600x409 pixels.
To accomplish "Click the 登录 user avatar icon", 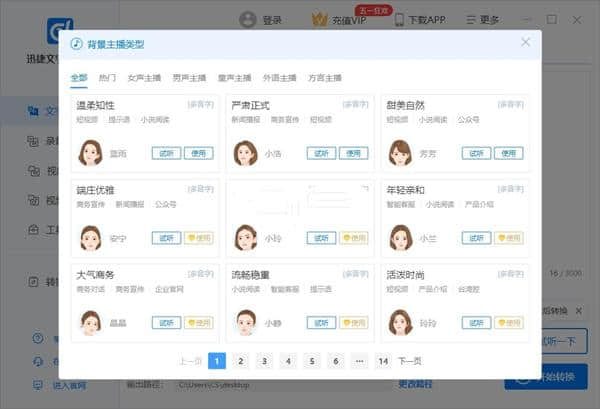I will [x=246, y=19].
